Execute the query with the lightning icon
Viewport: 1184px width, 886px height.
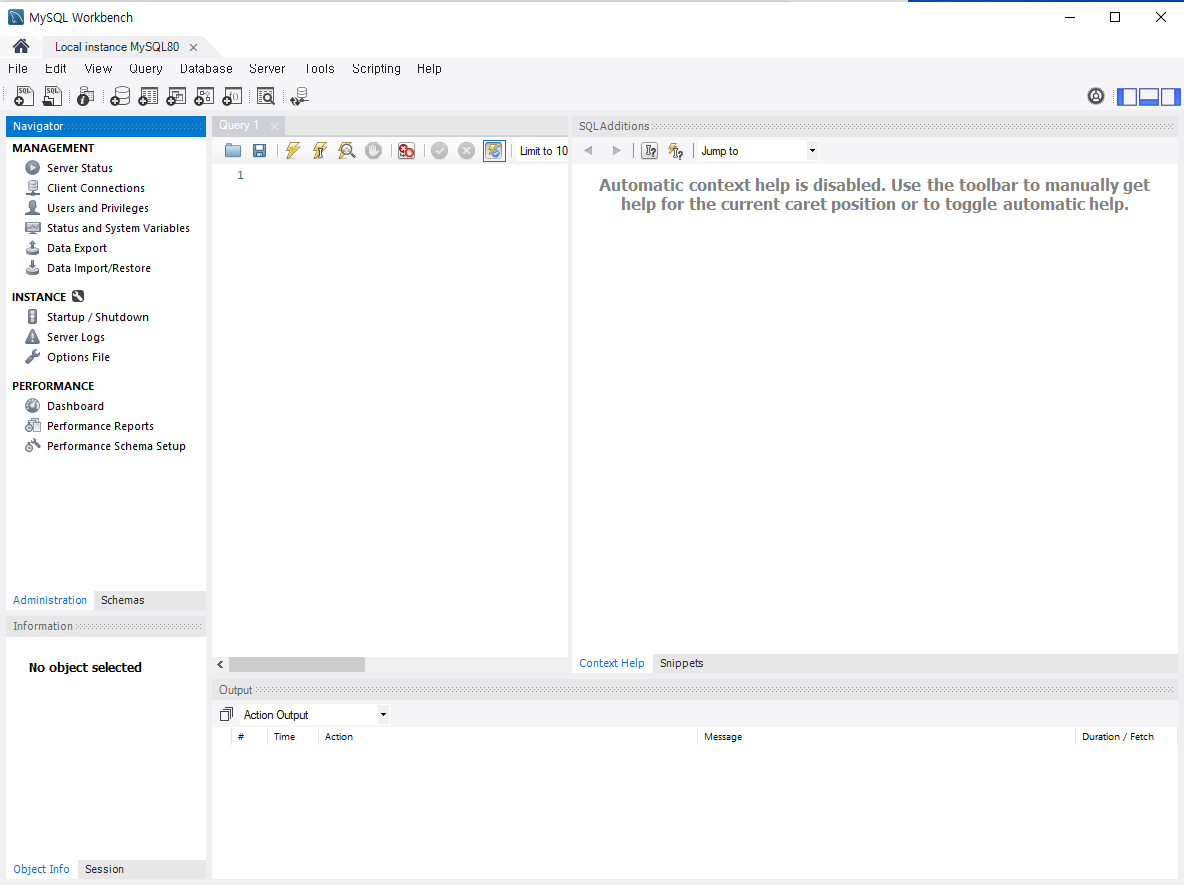click(x=293, y=150)
